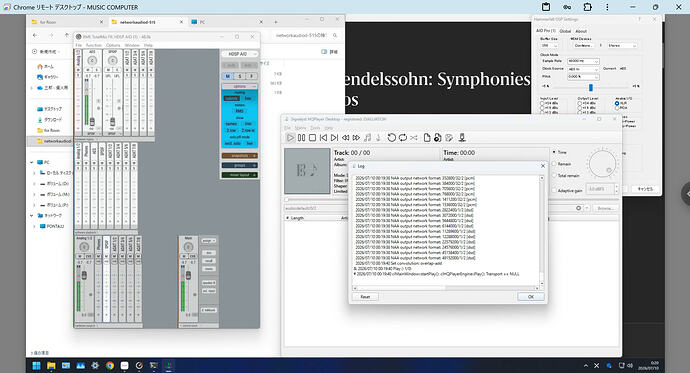Open the Sample Rate dropdown

tap(583, 61)
